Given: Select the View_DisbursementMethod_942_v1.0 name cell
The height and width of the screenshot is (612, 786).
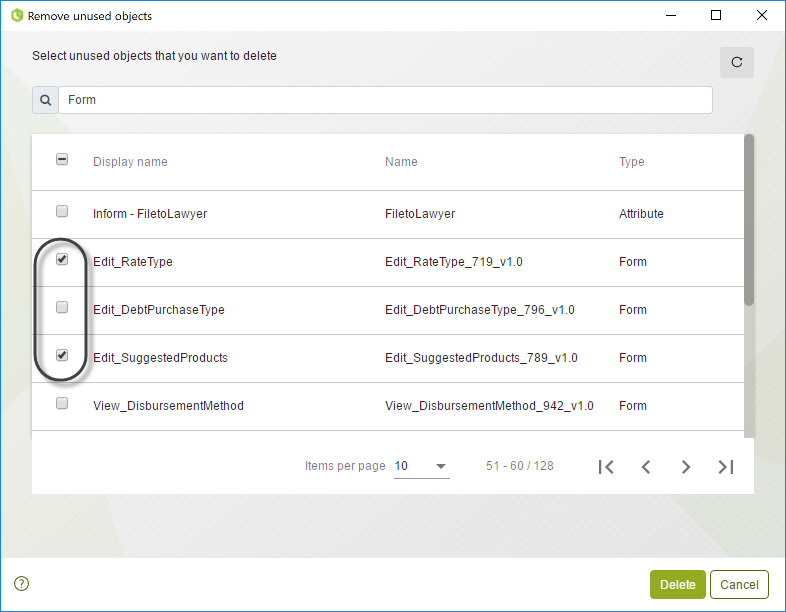Looking at the screenshot, I should (489, 406).
